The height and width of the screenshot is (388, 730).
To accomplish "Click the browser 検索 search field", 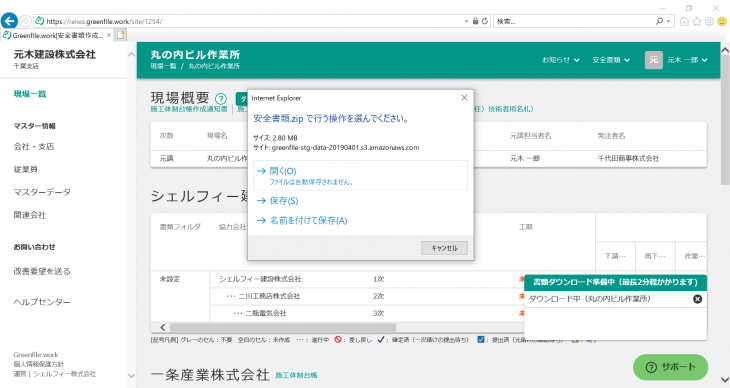I will [574, 21].
